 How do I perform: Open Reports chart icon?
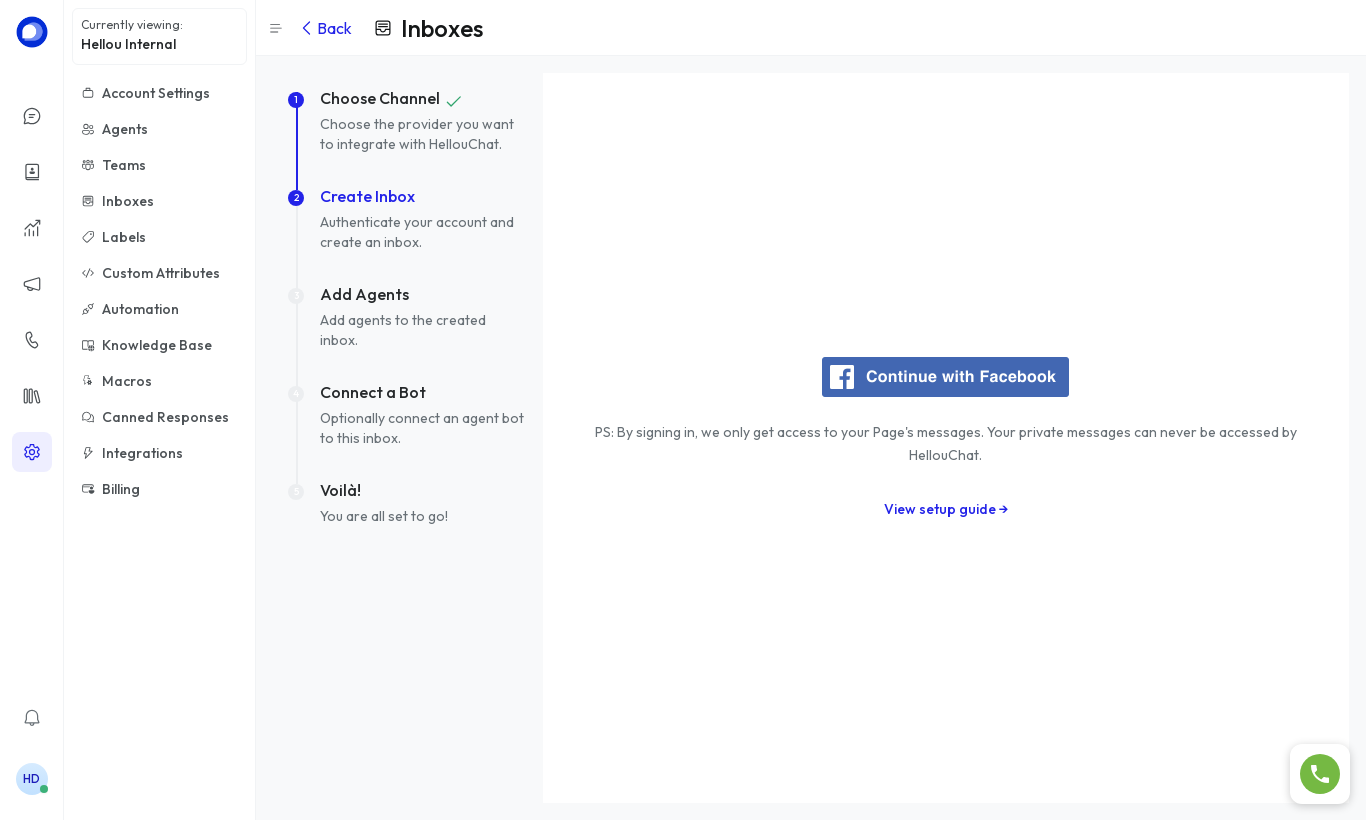(x=32, y=228)
